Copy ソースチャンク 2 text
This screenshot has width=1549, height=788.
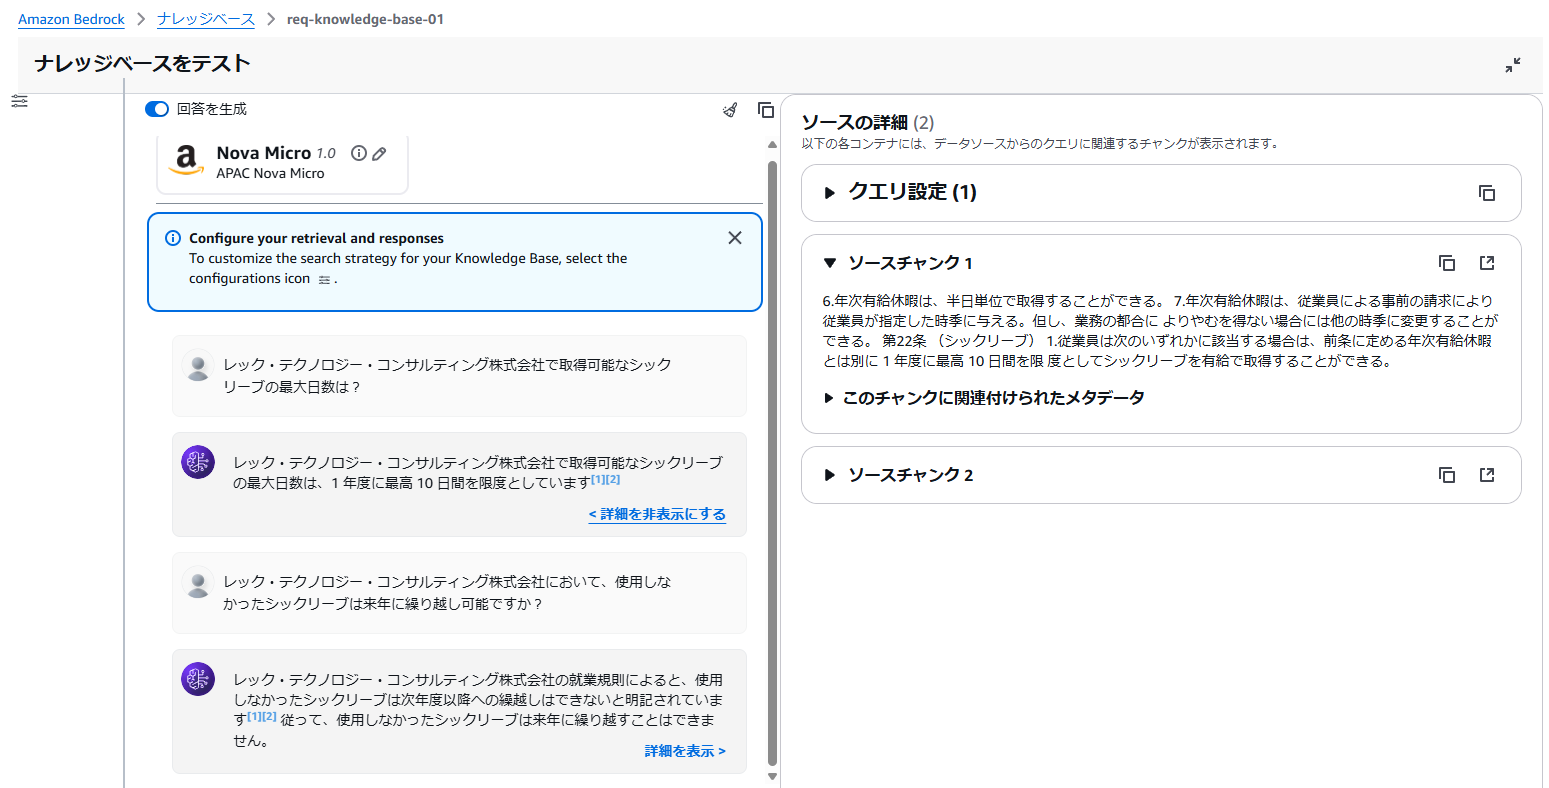pos(1447,475)
